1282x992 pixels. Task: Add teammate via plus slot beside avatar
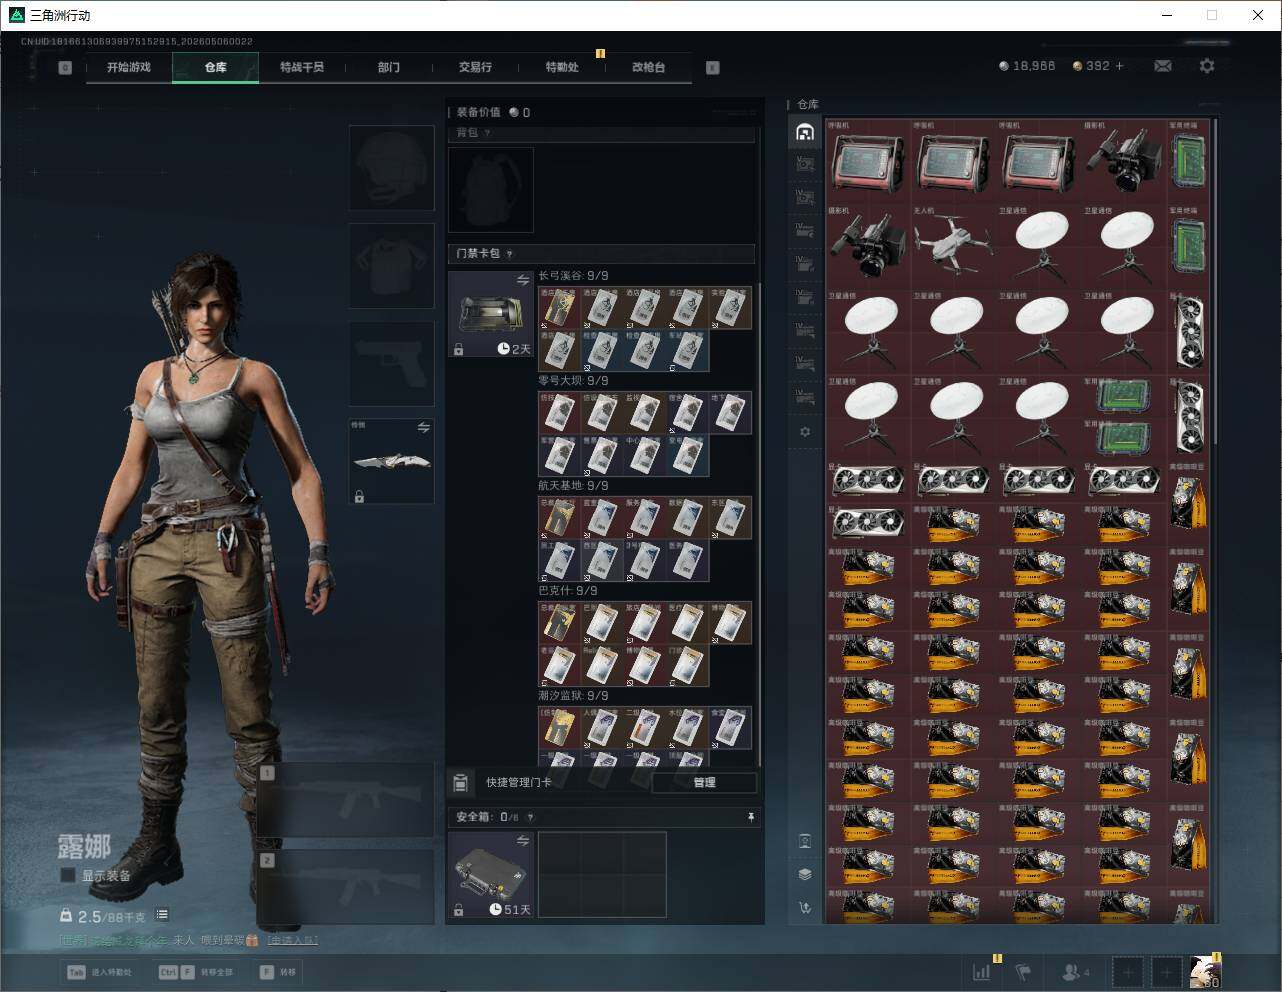pyautogui.click(x=1166, y=971)
